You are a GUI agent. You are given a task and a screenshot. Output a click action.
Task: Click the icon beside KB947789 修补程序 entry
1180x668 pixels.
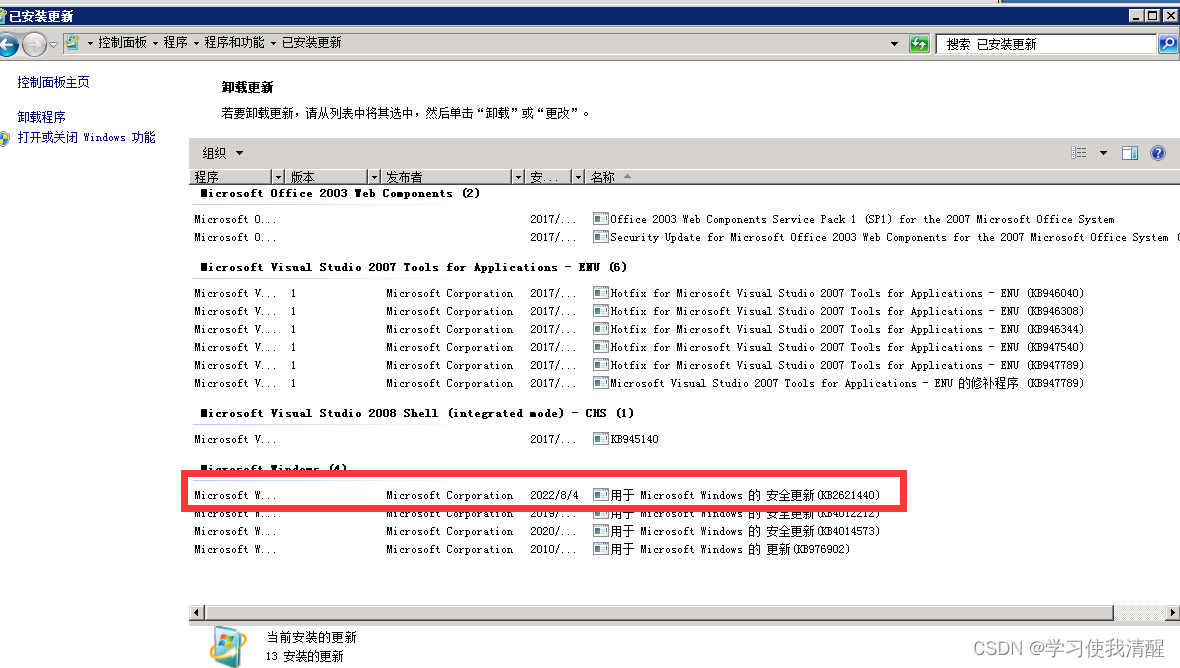[x=600, y=383]
